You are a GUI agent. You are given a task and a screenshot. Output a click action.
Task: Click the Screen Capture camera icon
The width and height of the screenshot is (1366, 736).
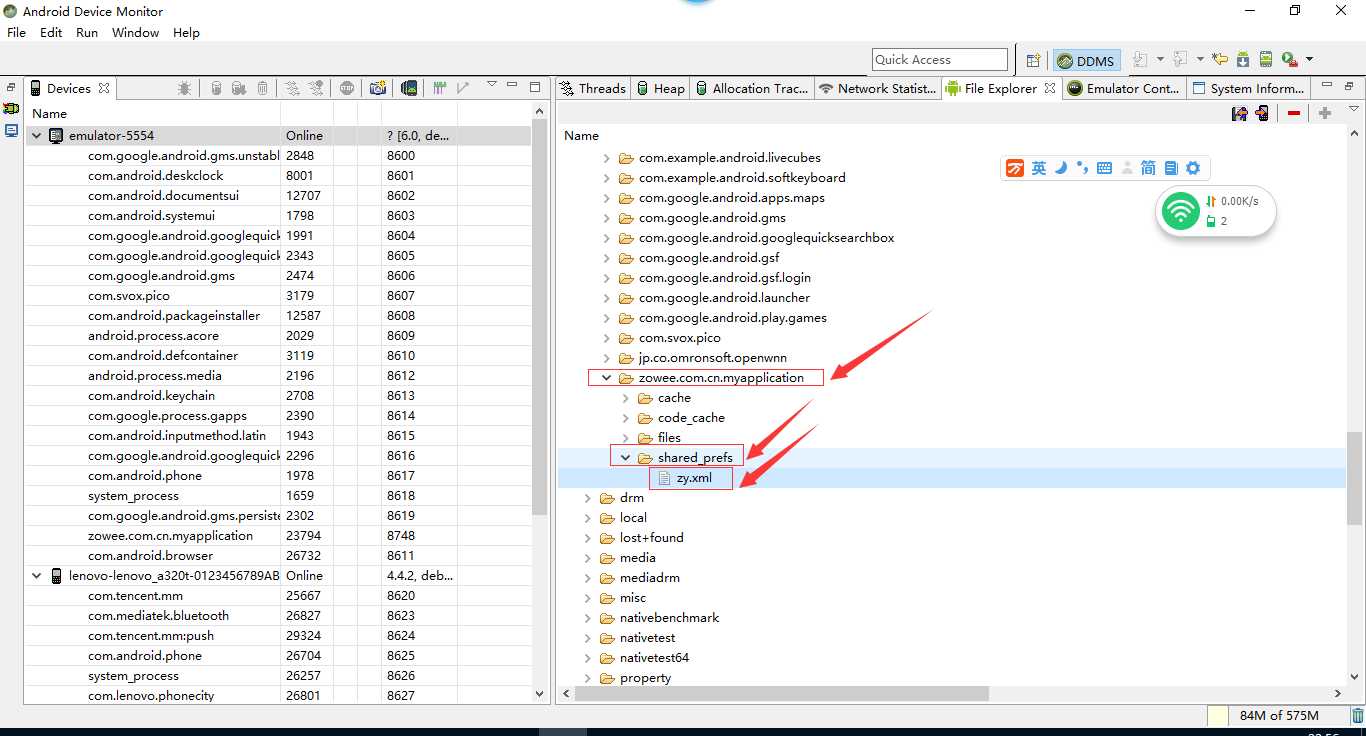point(378,88)
